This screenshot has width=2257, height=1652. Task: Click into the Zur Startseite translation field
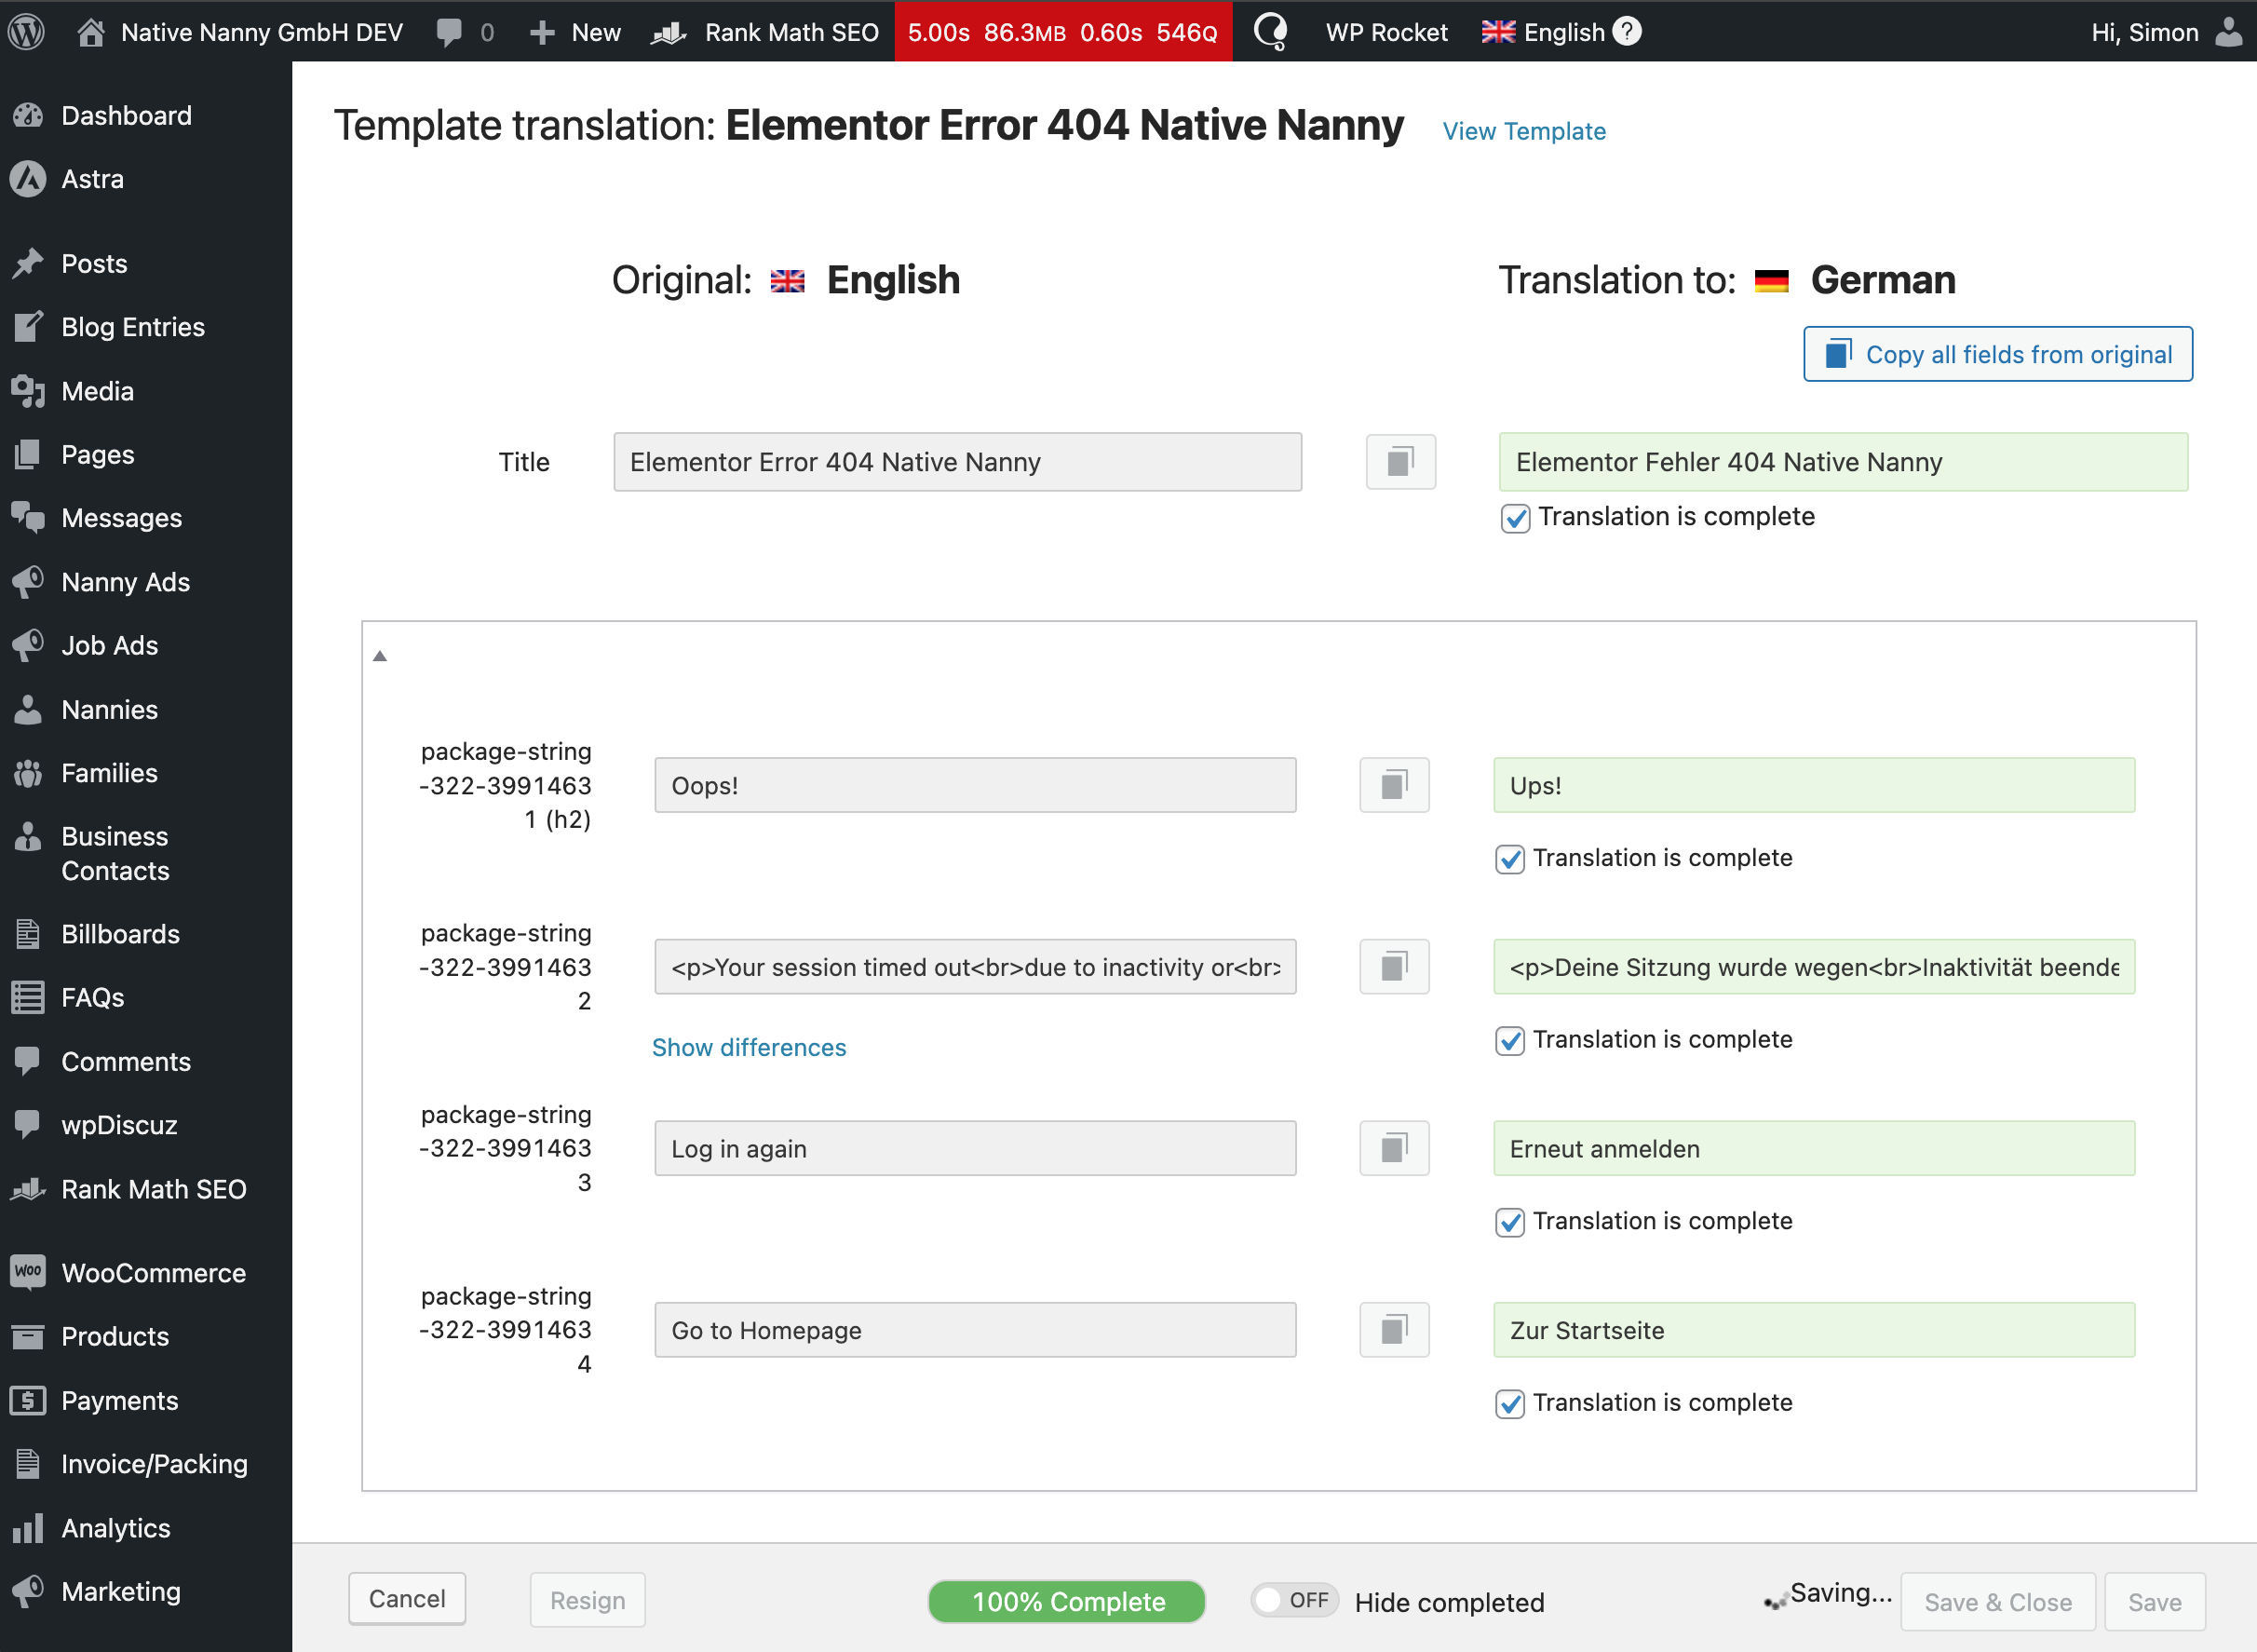pos(1813,1330)
